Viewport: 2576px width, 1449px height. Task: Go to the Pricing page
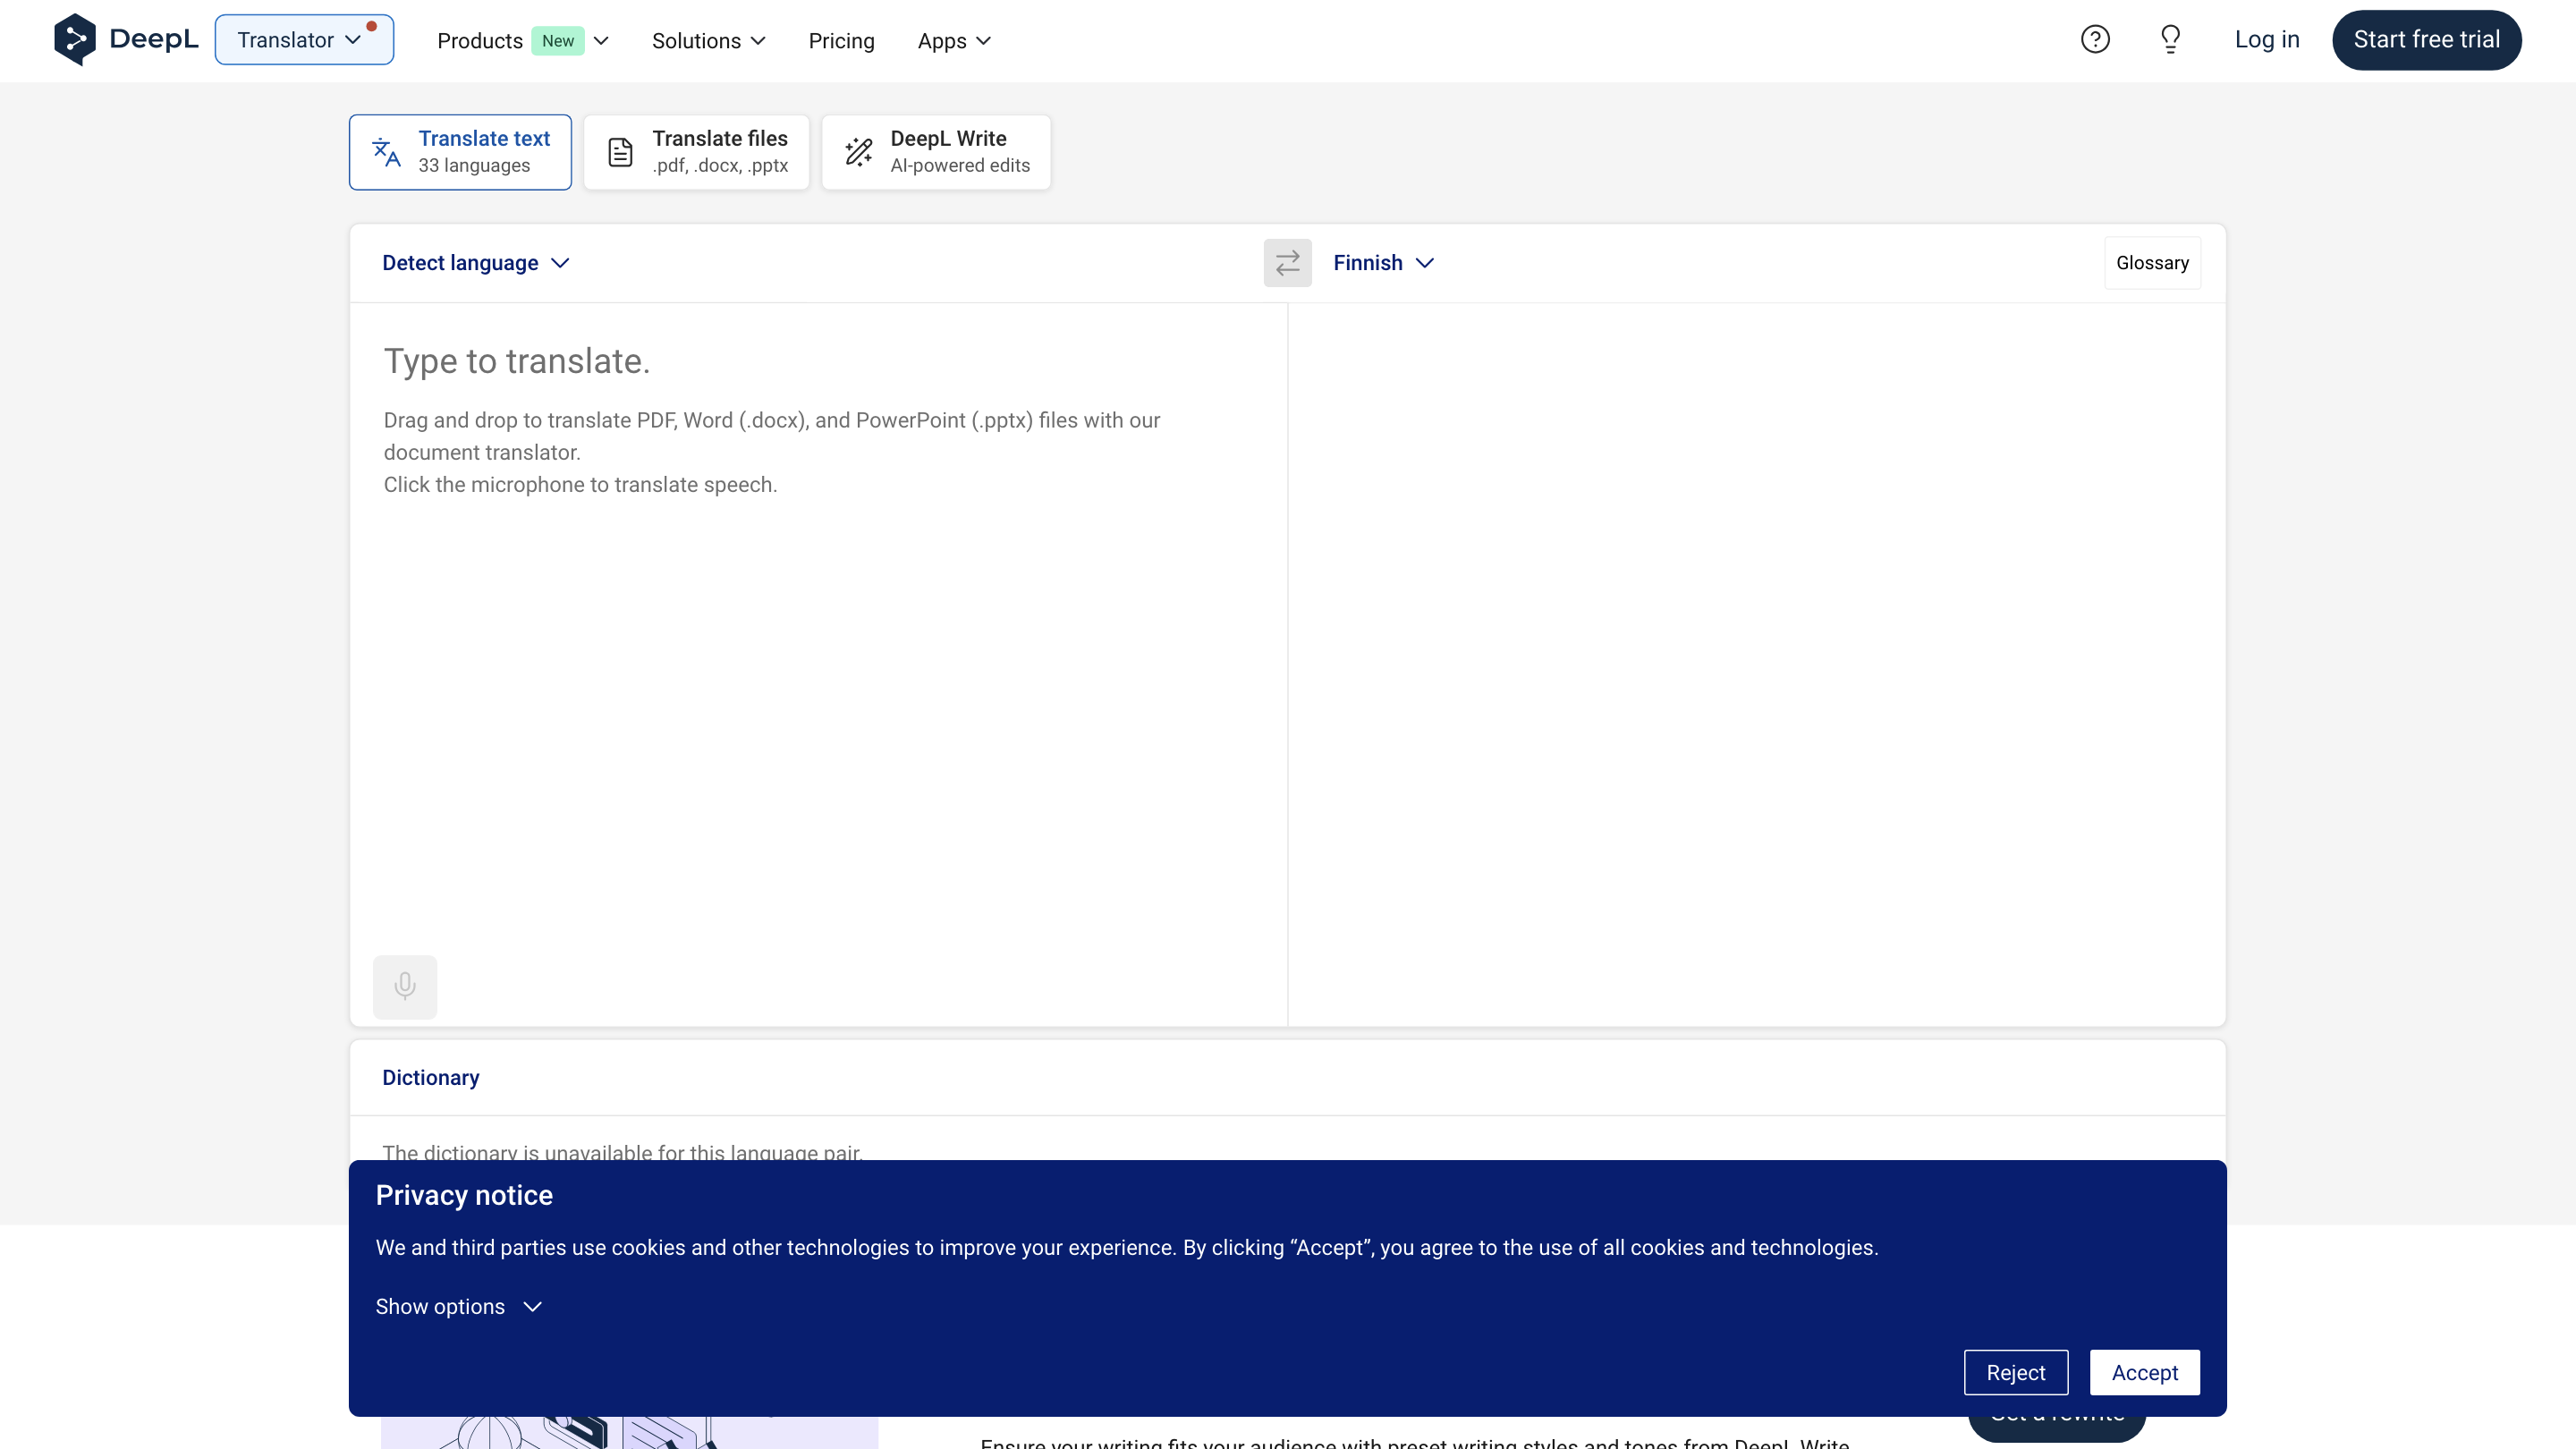pyautogui.click(x=841, y=41)
